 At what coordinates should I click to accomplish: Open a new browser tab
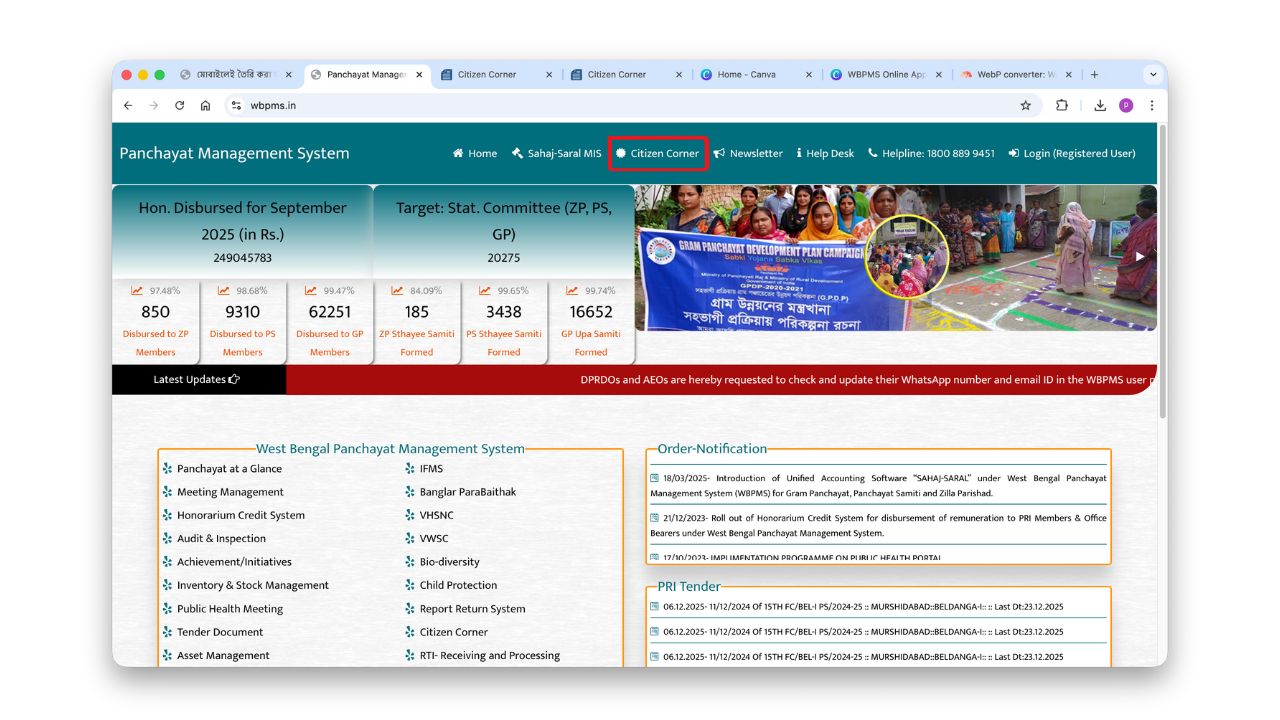(1095, 75)
